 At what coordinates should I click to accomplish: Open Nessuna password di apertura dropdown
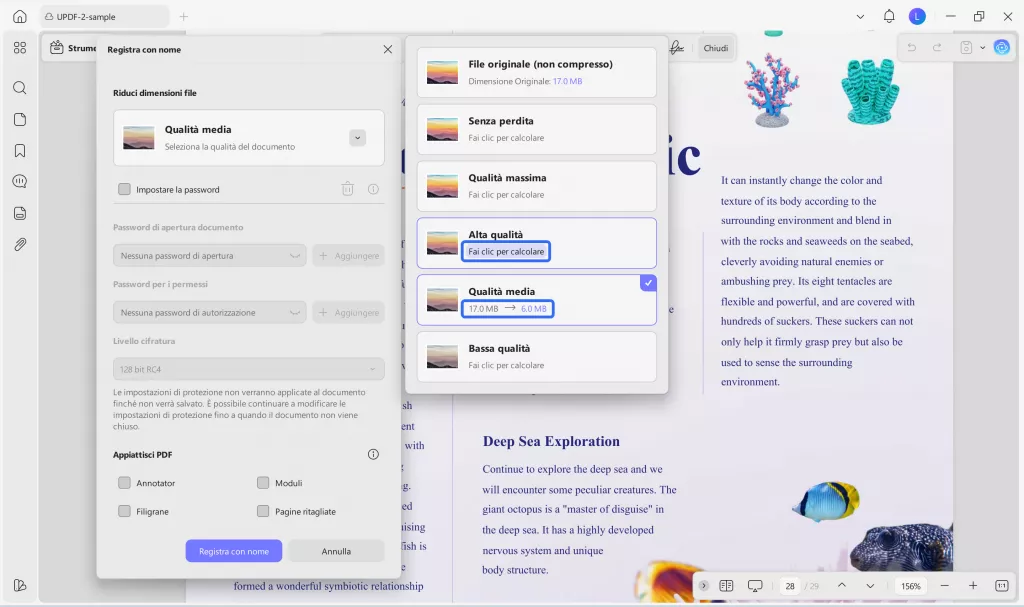[210, 255]
